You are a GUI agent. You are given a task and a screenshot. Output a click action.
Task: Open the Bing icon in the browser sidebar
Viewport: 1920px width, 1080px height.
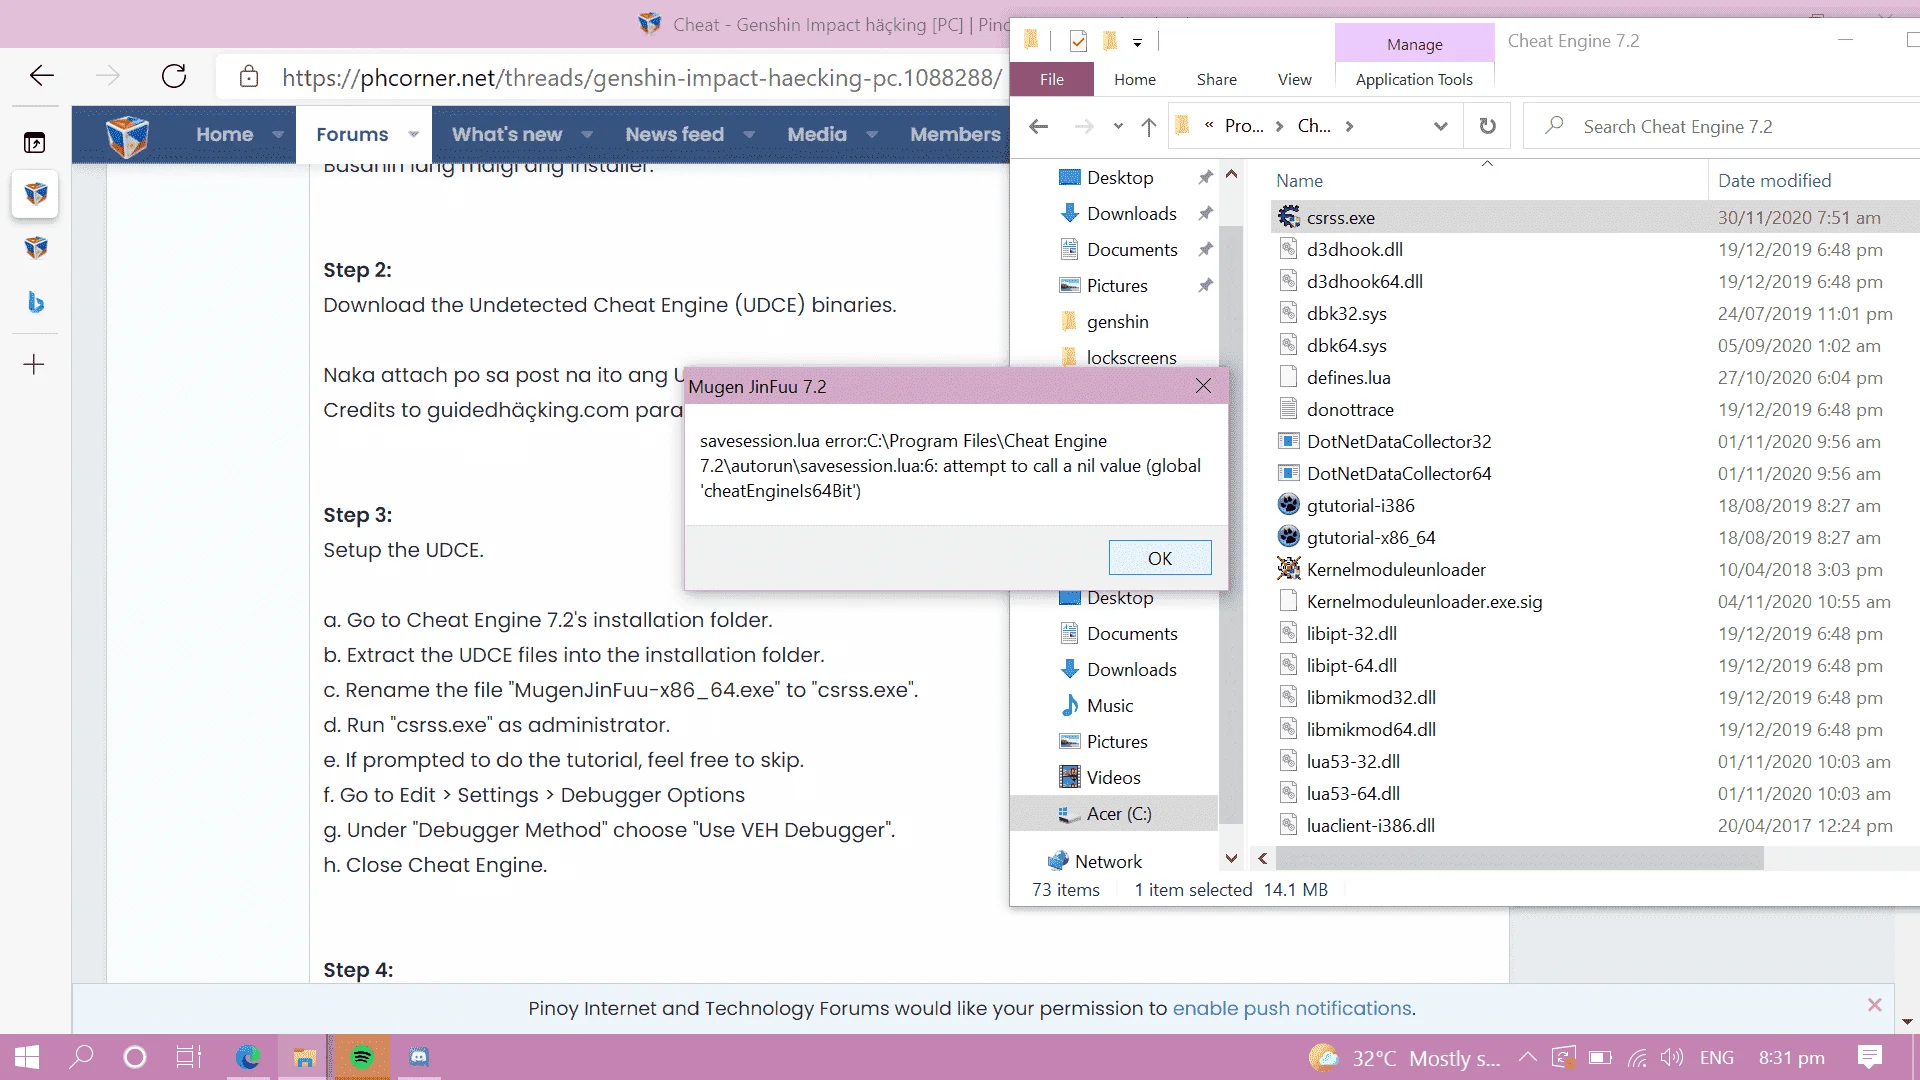click(x=35, y=302)
